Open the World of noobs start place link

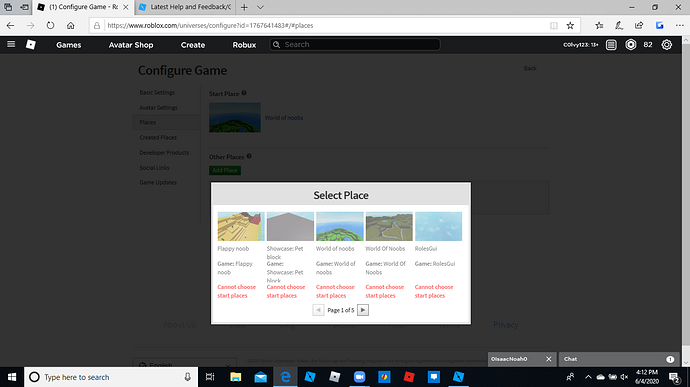pos(284,118)
